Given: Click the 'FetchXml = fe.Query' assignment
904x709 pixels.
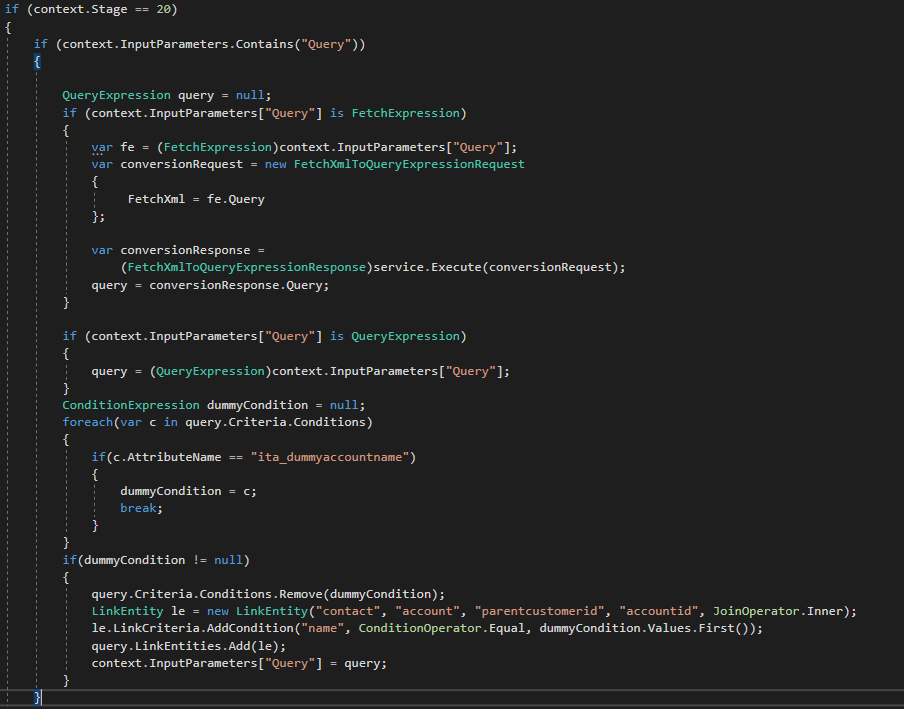Looking at the screenshot, I should coord(196,199).
